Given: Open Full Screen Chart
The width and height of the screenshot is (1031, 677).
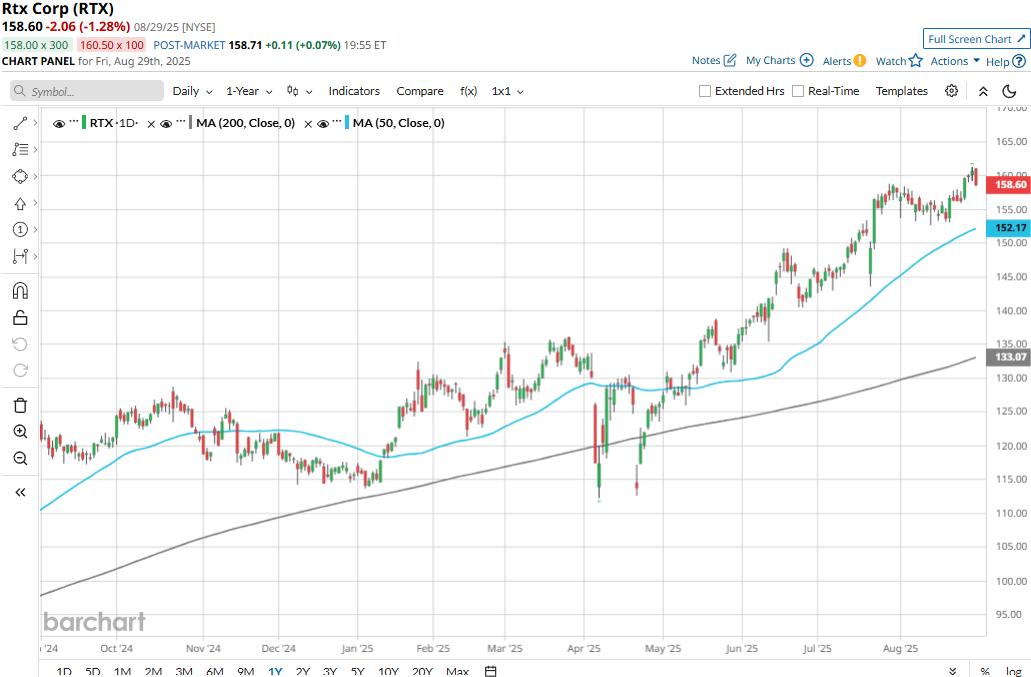Looking at the screenshot, I should [x=976, y=39].
